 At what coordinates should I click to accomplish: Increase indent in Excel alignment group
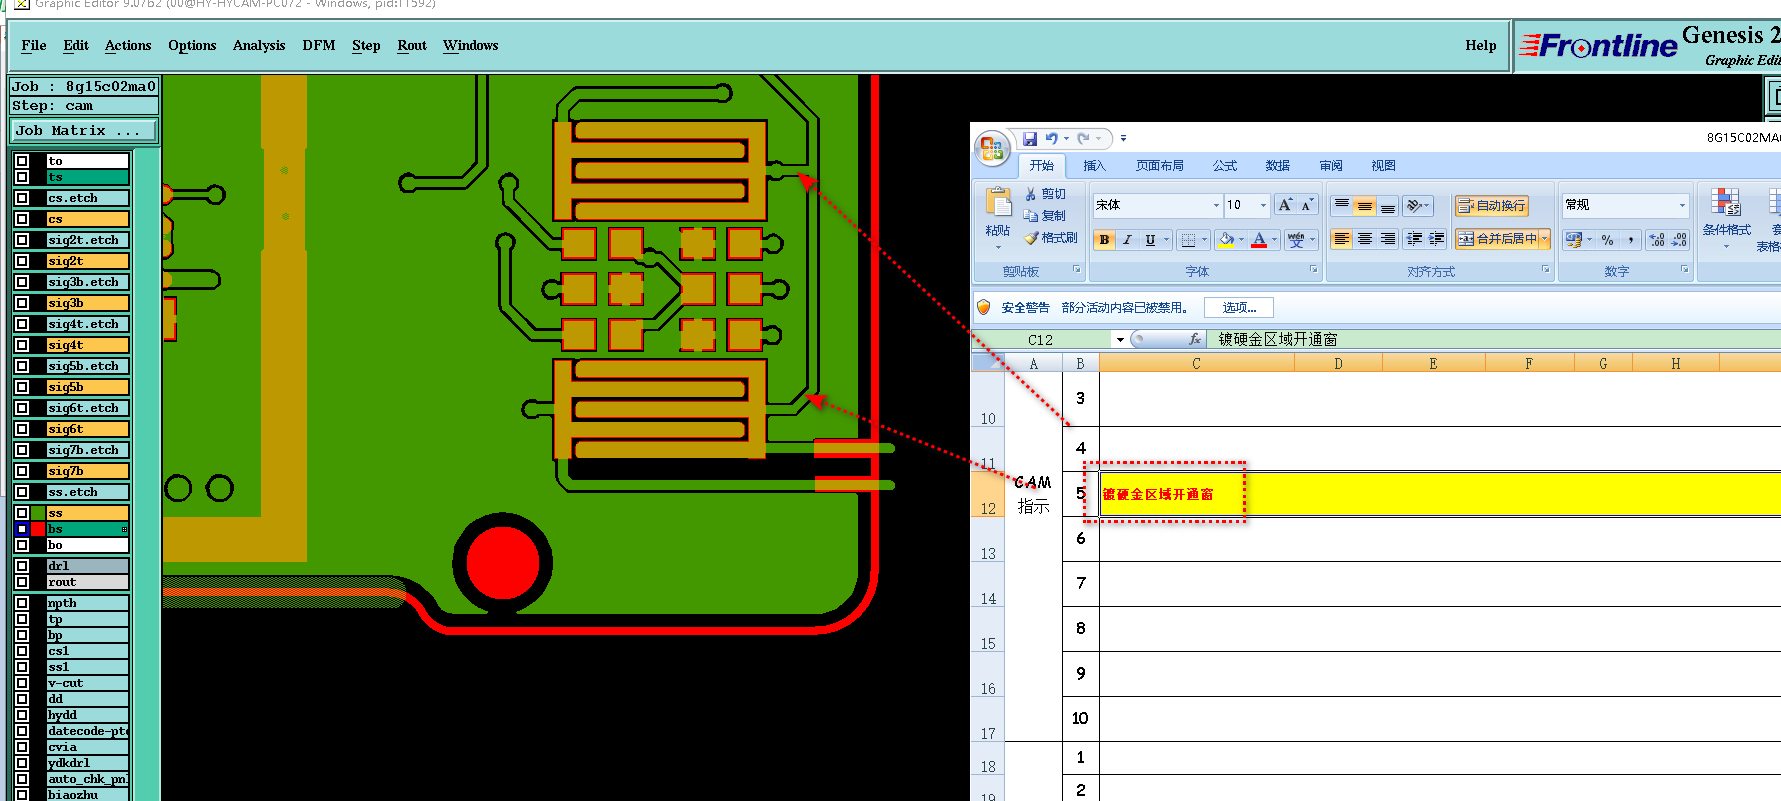pos(1437,239)
